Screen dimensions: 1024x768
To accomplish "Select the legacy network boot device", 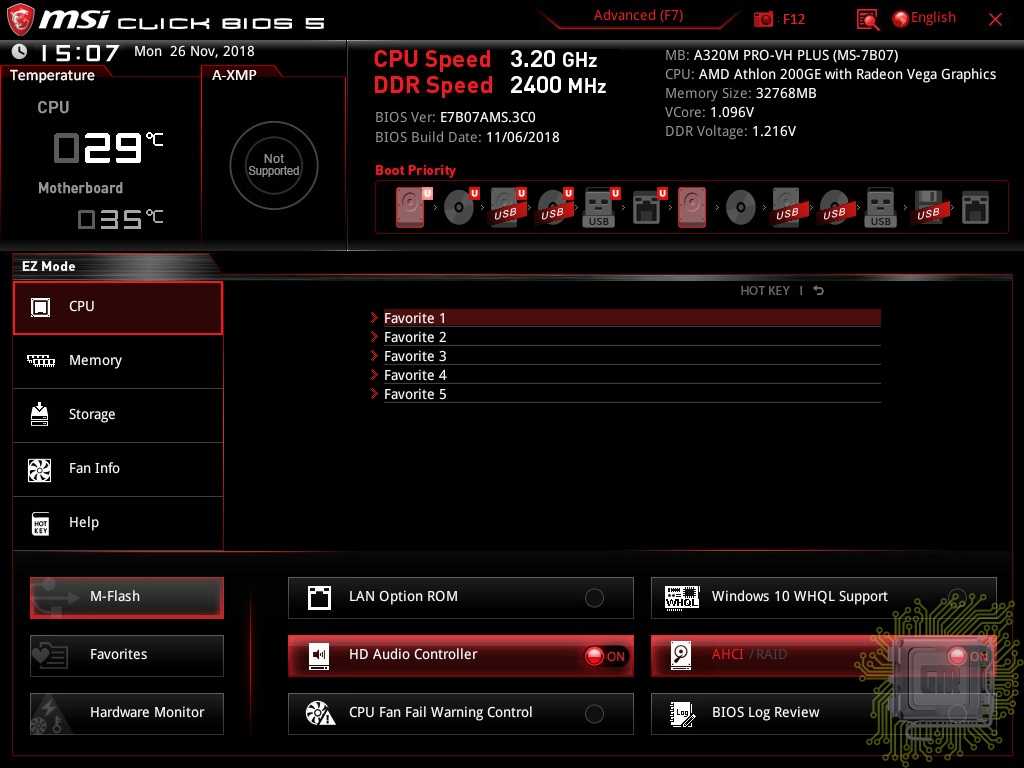I will (975, 207).
